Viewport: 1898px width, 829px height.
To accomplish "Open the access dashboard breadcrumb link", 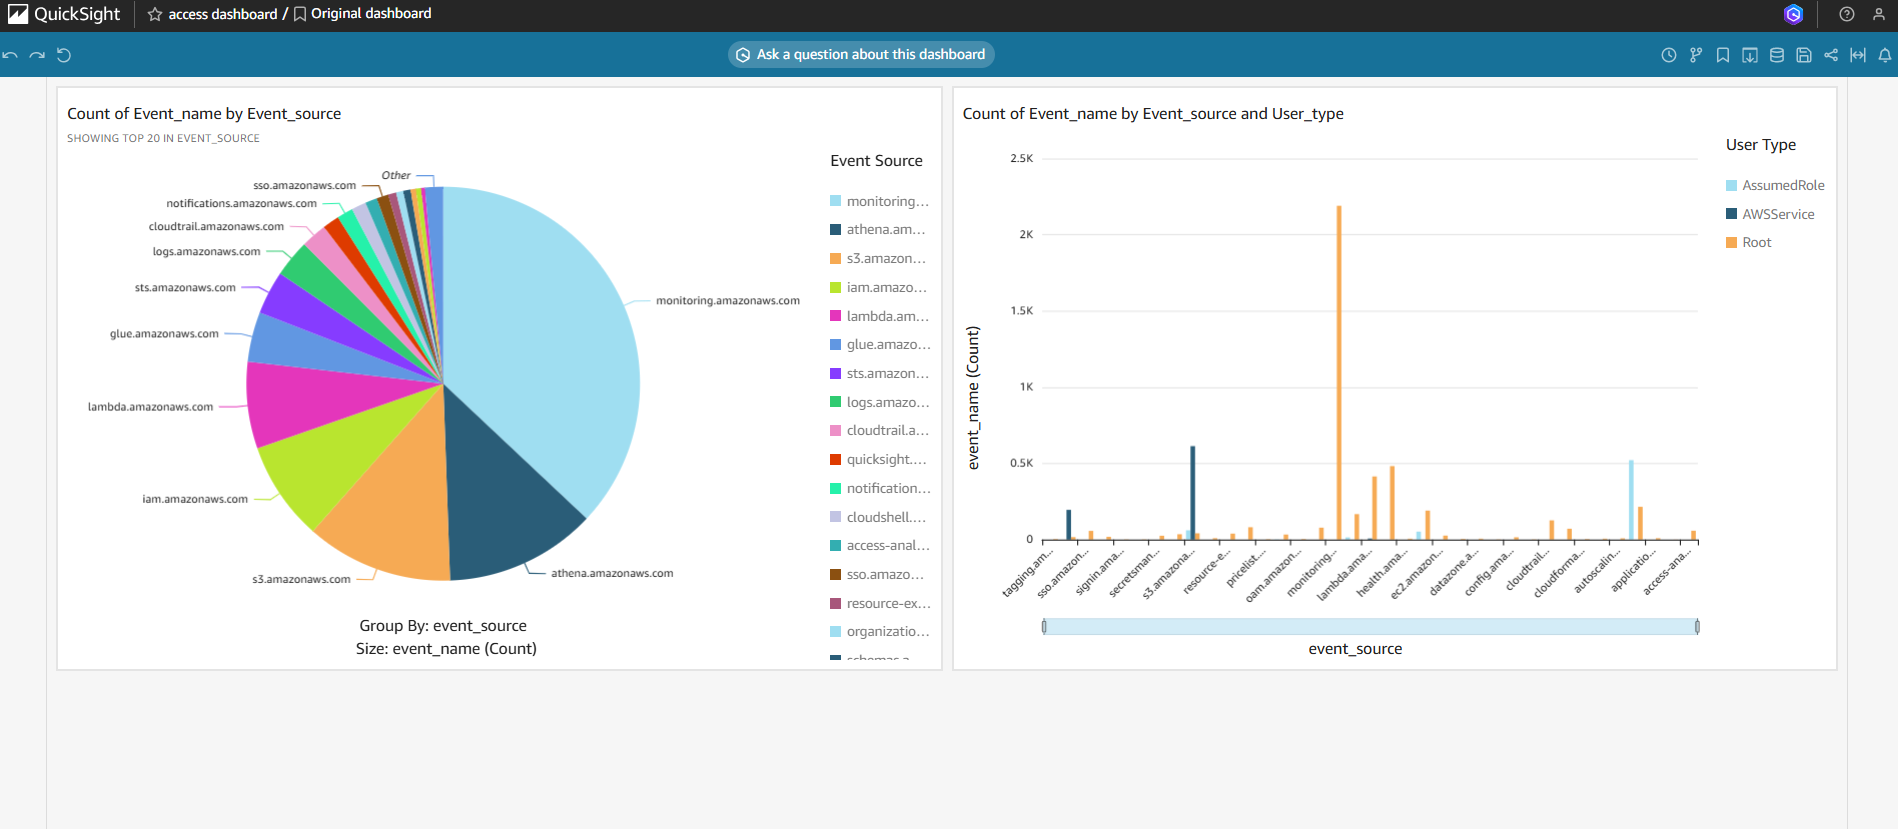I will click(x=222, y=14).
